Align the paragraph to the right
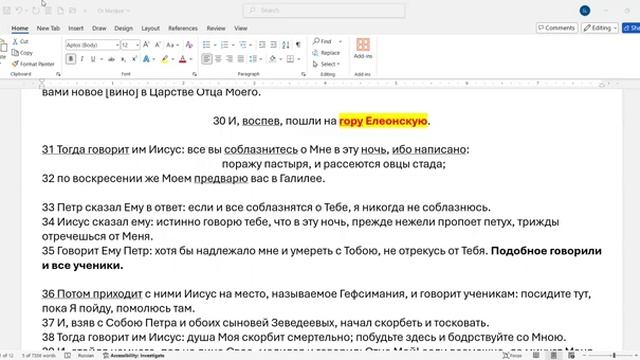 (230, 59)
